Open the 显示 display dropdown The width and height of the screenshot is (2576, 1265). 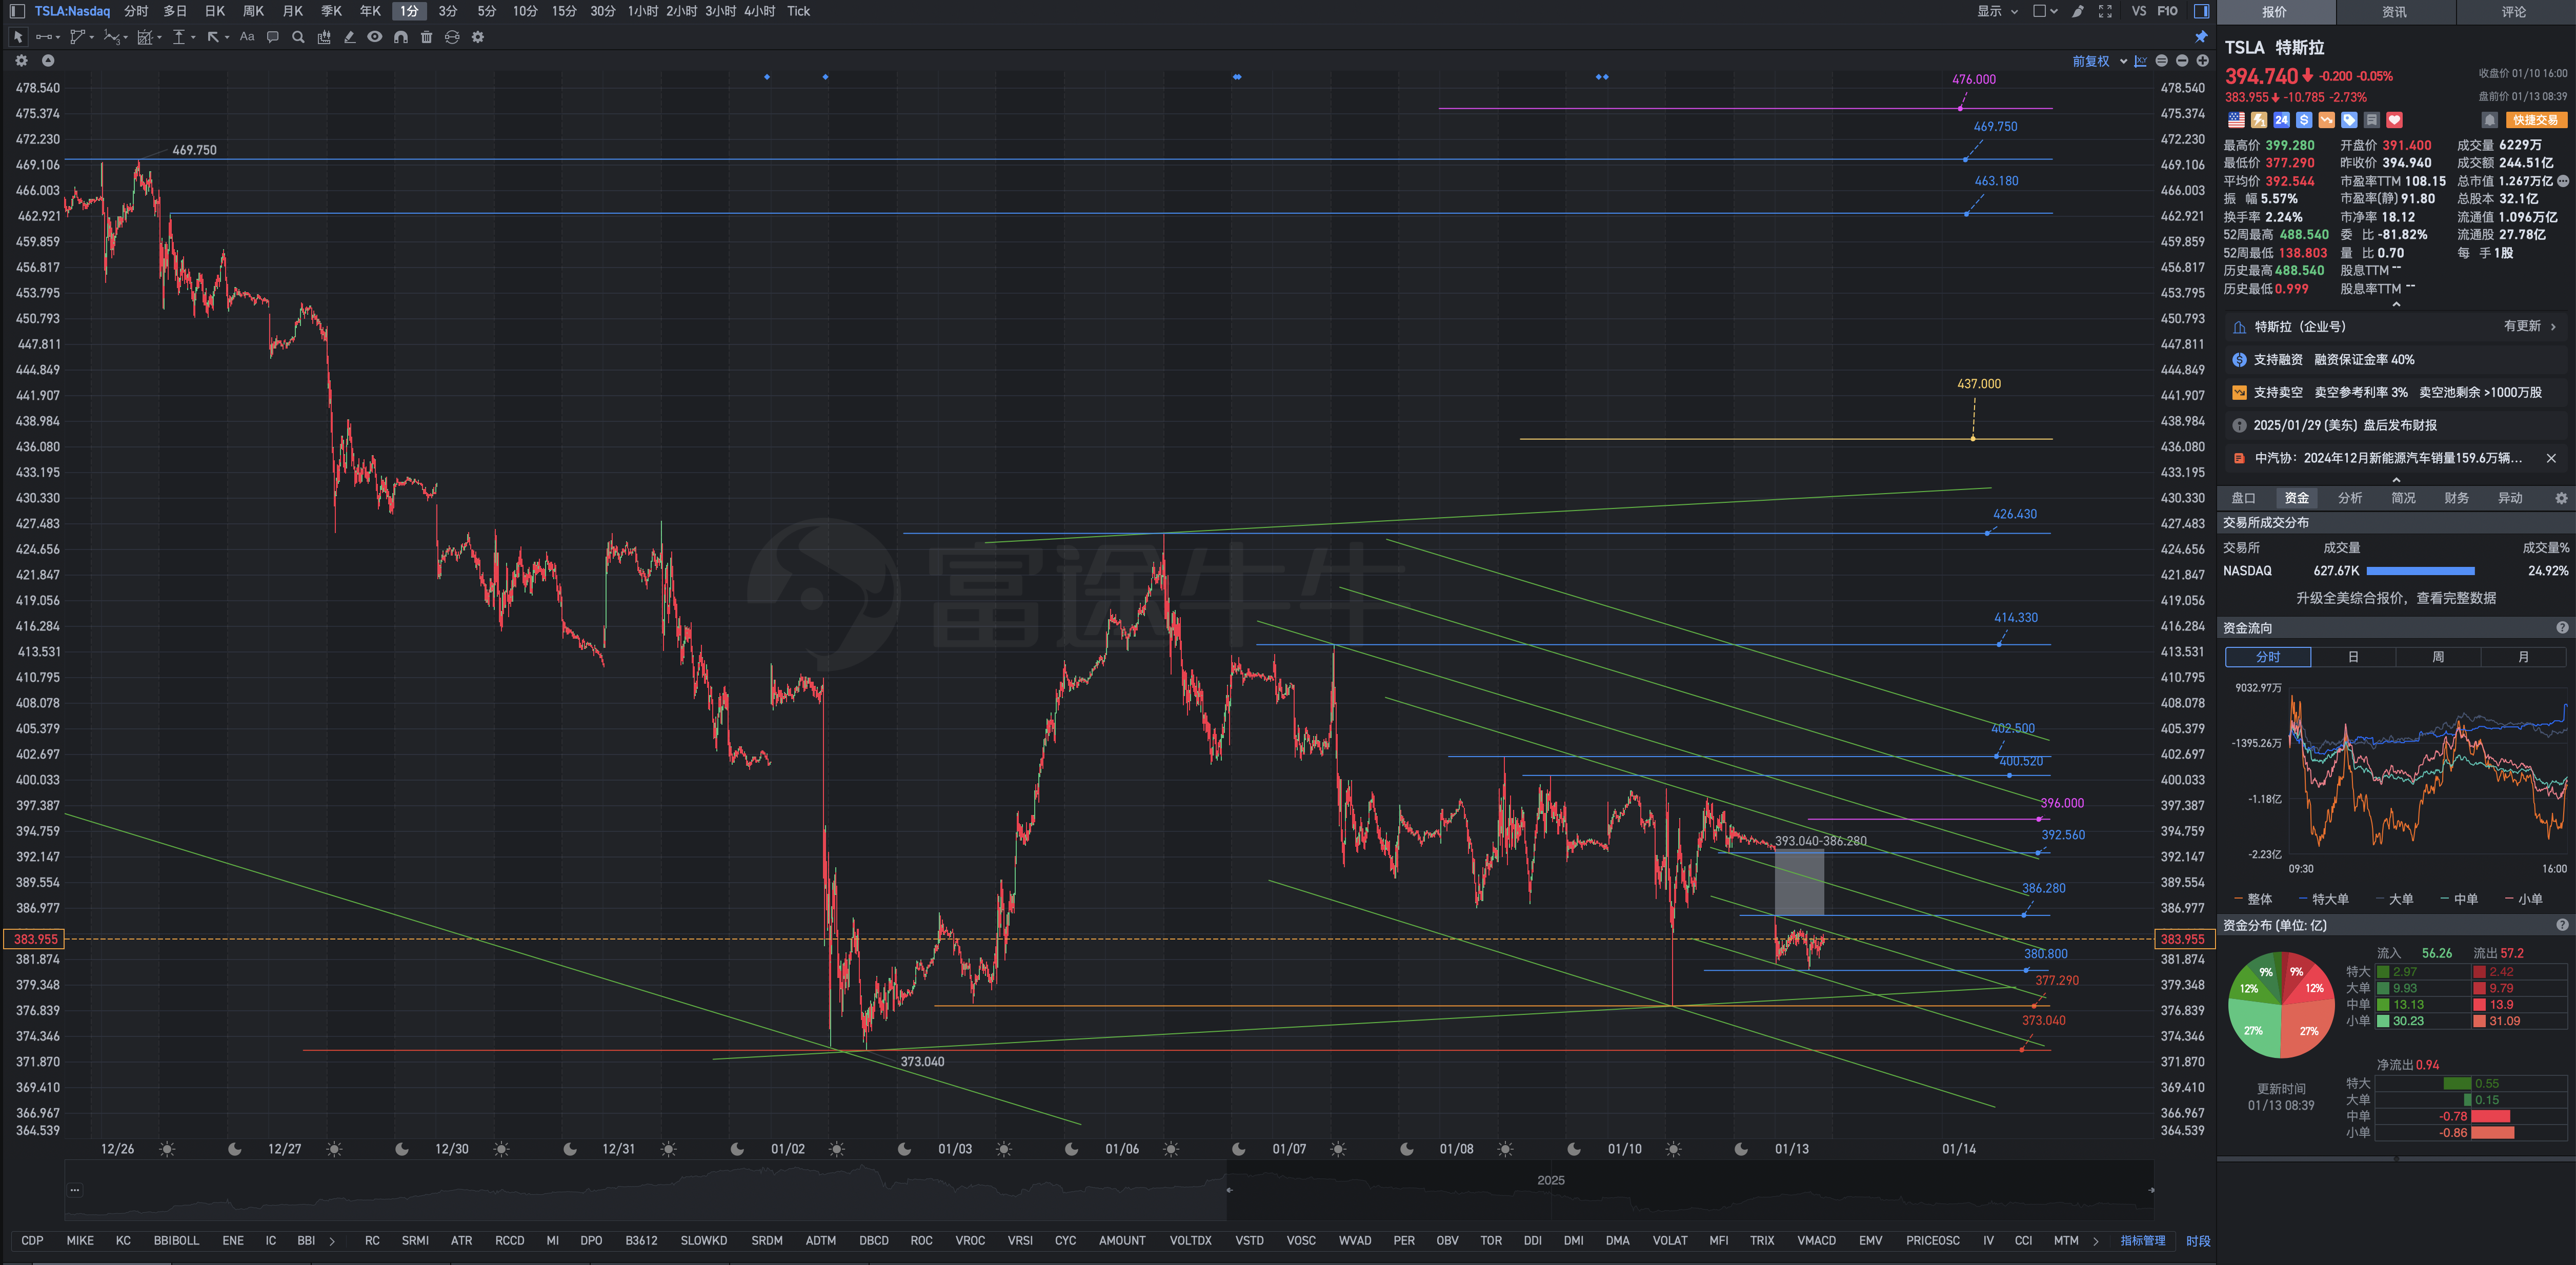(1997, 11)
